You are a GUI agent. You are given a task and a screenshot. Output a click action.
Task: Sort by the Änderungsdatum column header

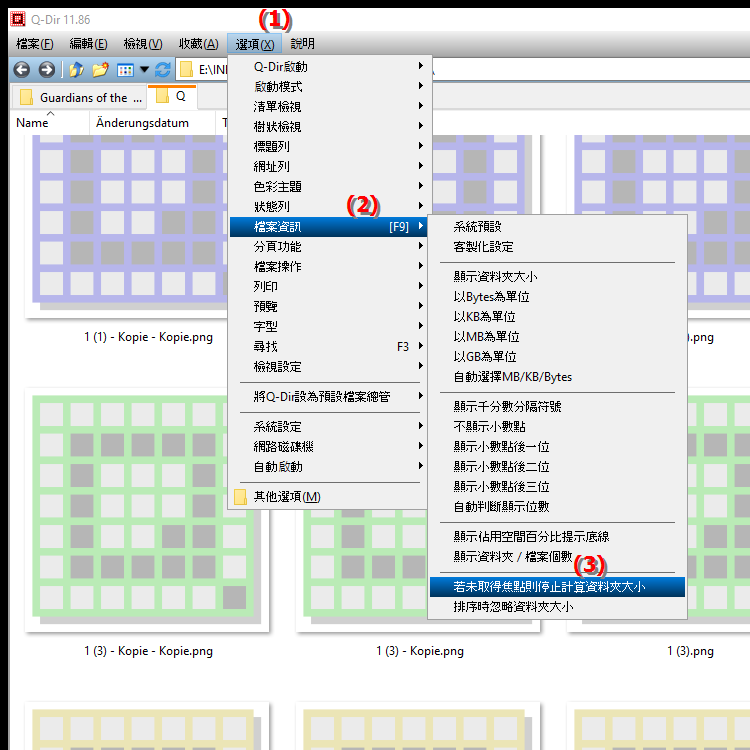click(x=152, y=123)
